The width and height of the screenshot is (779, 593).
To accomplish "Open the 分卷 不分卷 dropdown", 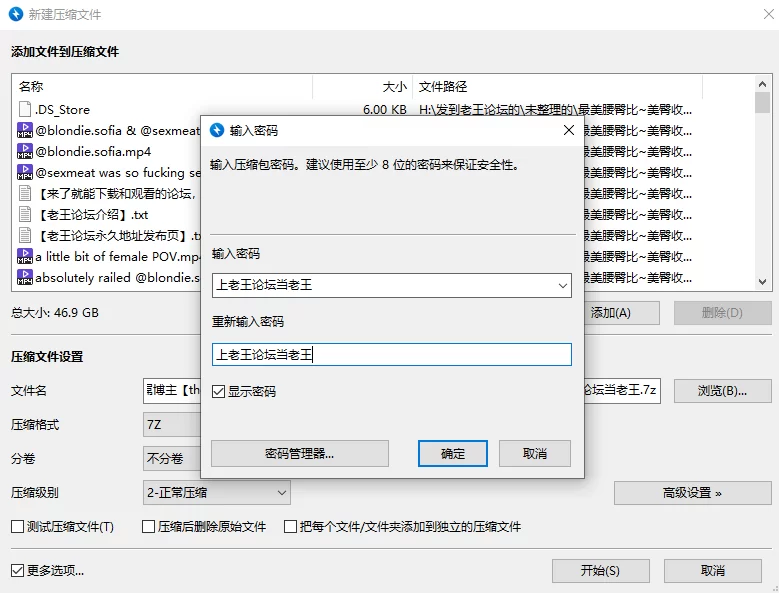I will 172,458.
